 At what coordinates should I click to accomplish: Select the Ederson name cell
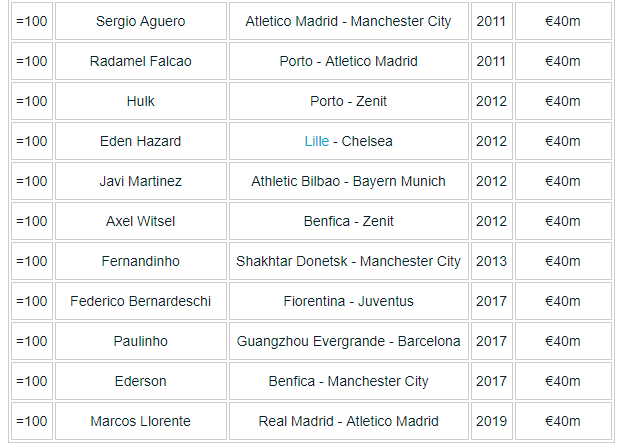tap(140, 381)
